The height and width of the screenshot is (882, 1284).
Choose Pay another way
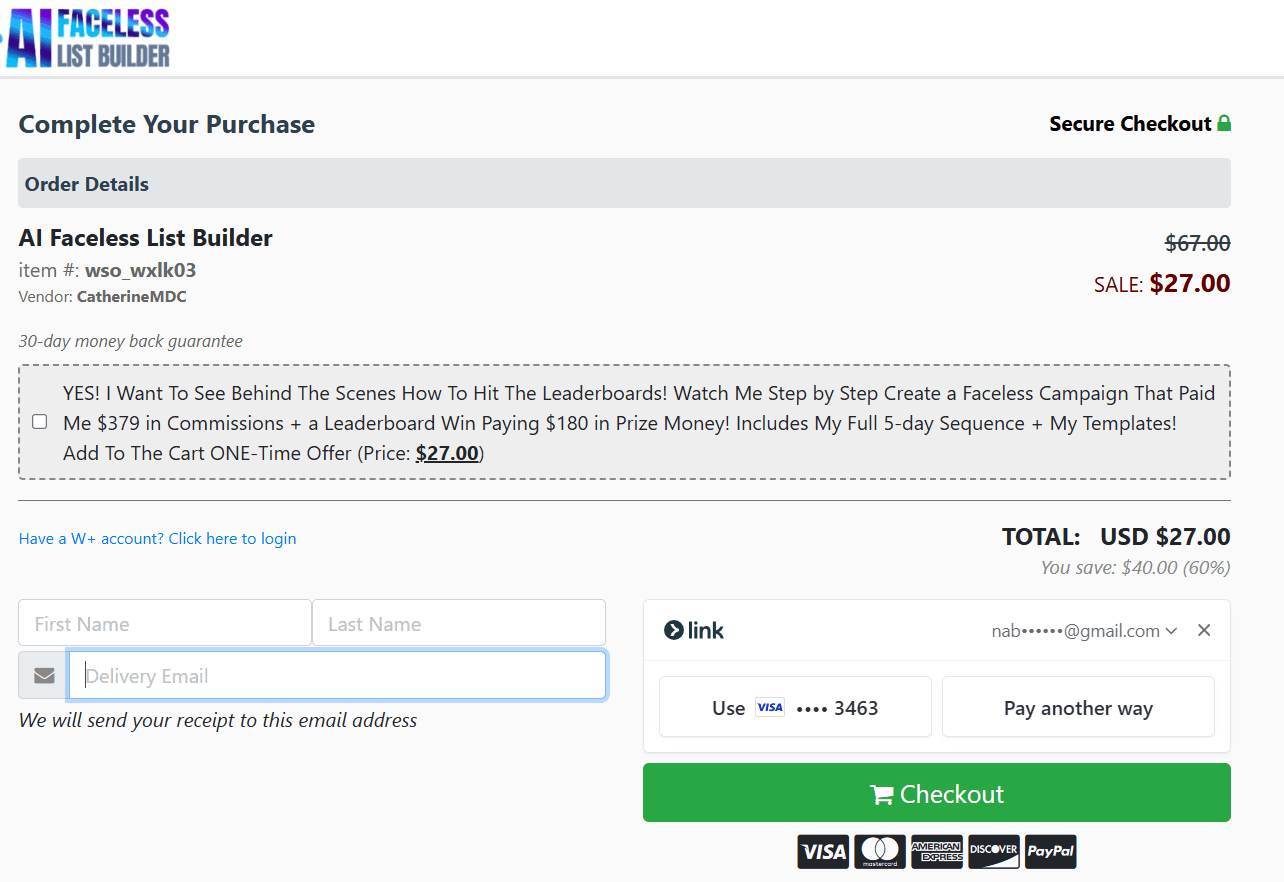point(1077,707)
